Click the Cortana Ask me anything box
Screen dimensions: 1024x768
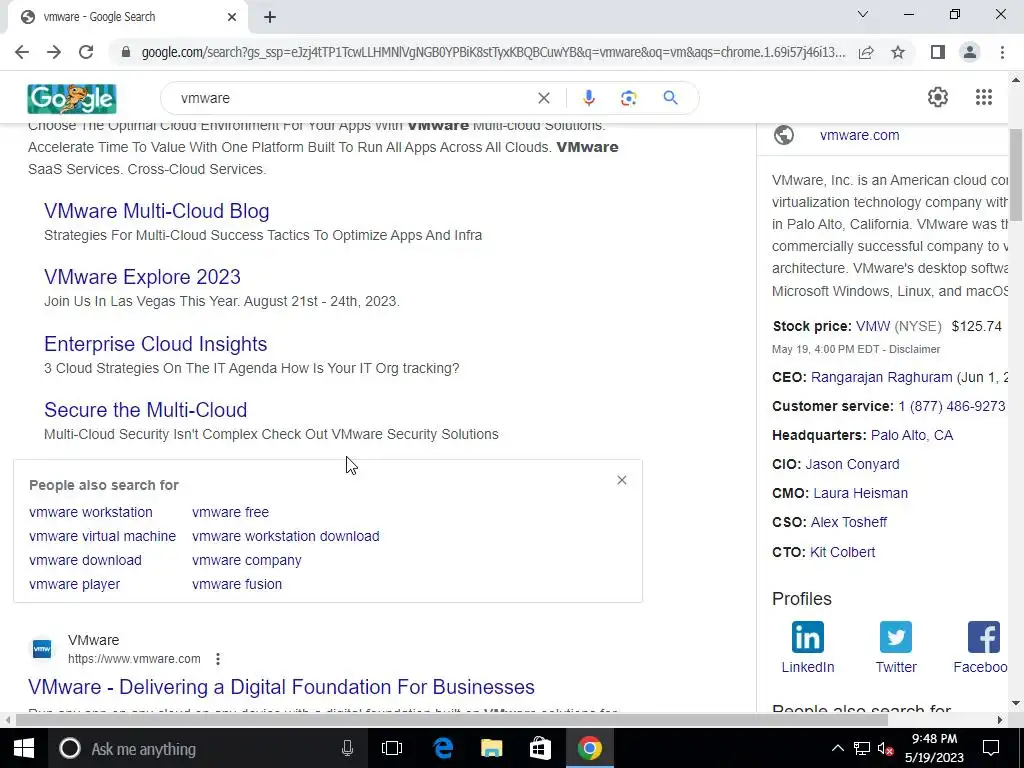click(x=206, y=748)
